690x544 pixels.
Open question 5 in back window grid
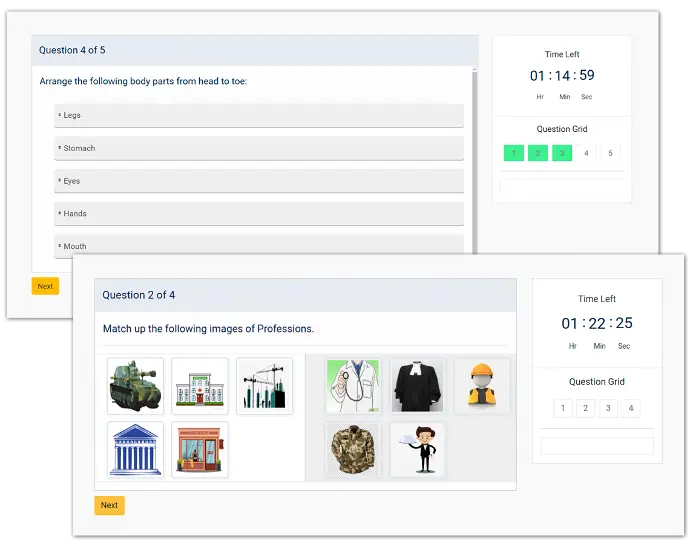click(x=610, y=153)
